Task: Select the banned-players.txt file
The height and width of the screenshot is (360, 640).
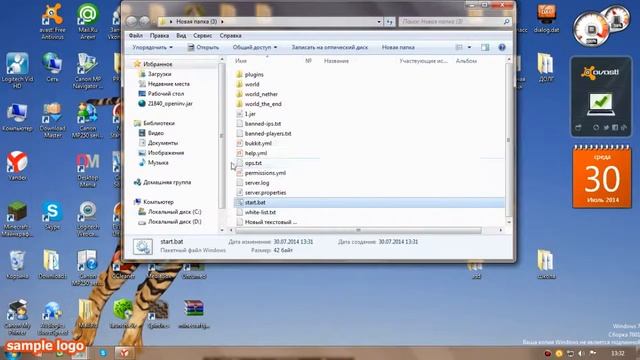Action: pos(268,133)
